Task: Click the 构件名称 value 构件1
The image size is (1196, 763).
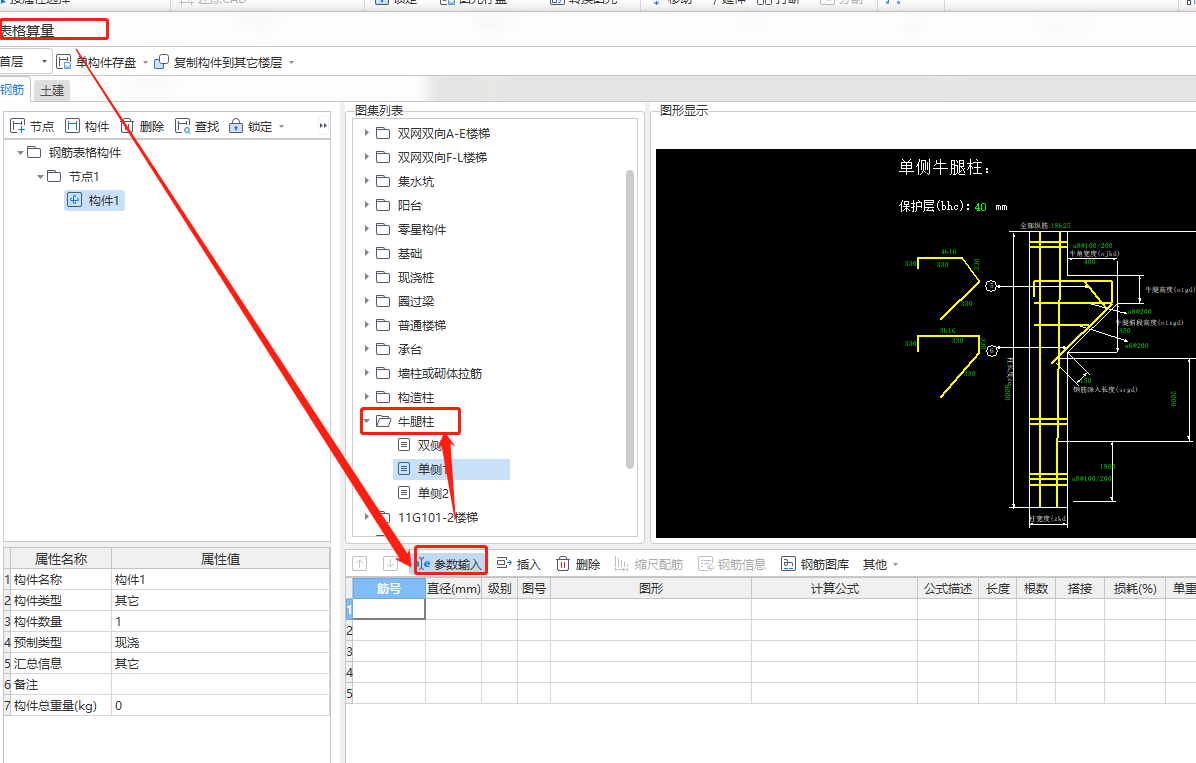Action: [220, 580]
